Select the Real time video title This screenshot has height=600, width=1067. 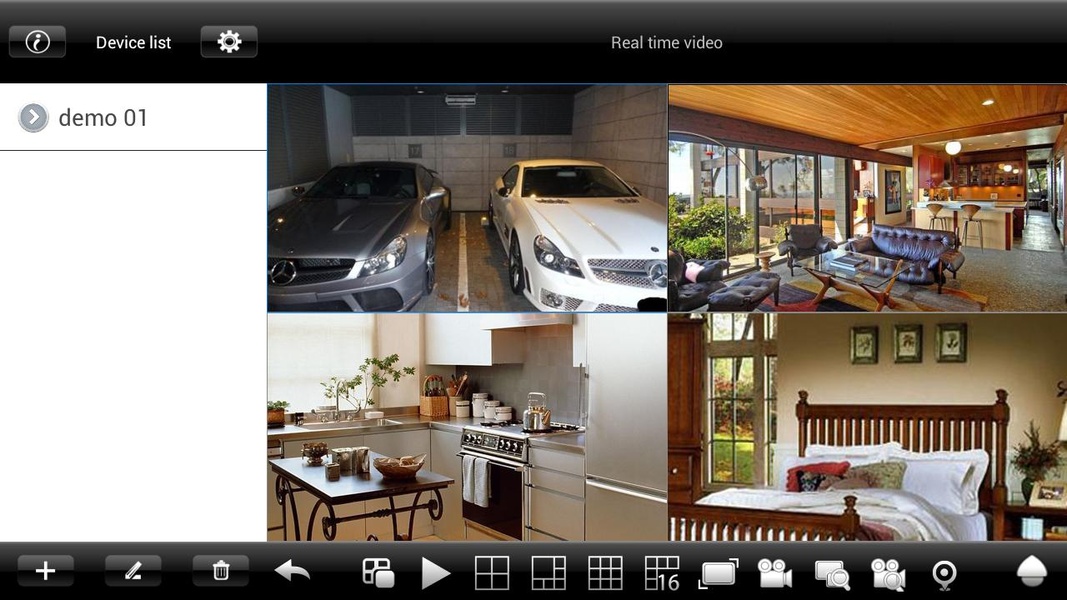[x=667, y=42]
